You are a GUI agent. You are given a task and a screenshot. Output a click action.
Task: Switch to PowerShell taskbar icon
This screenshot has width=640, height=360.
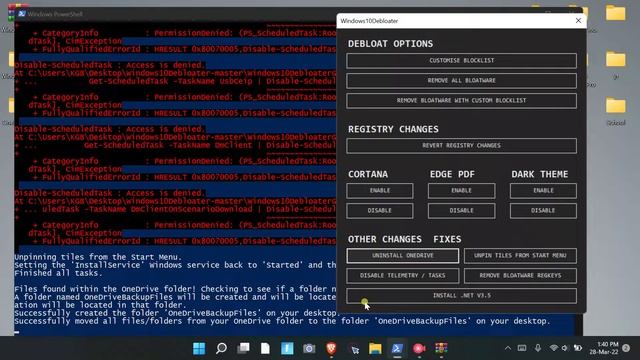pyautogui.click(x=397, y=348)
